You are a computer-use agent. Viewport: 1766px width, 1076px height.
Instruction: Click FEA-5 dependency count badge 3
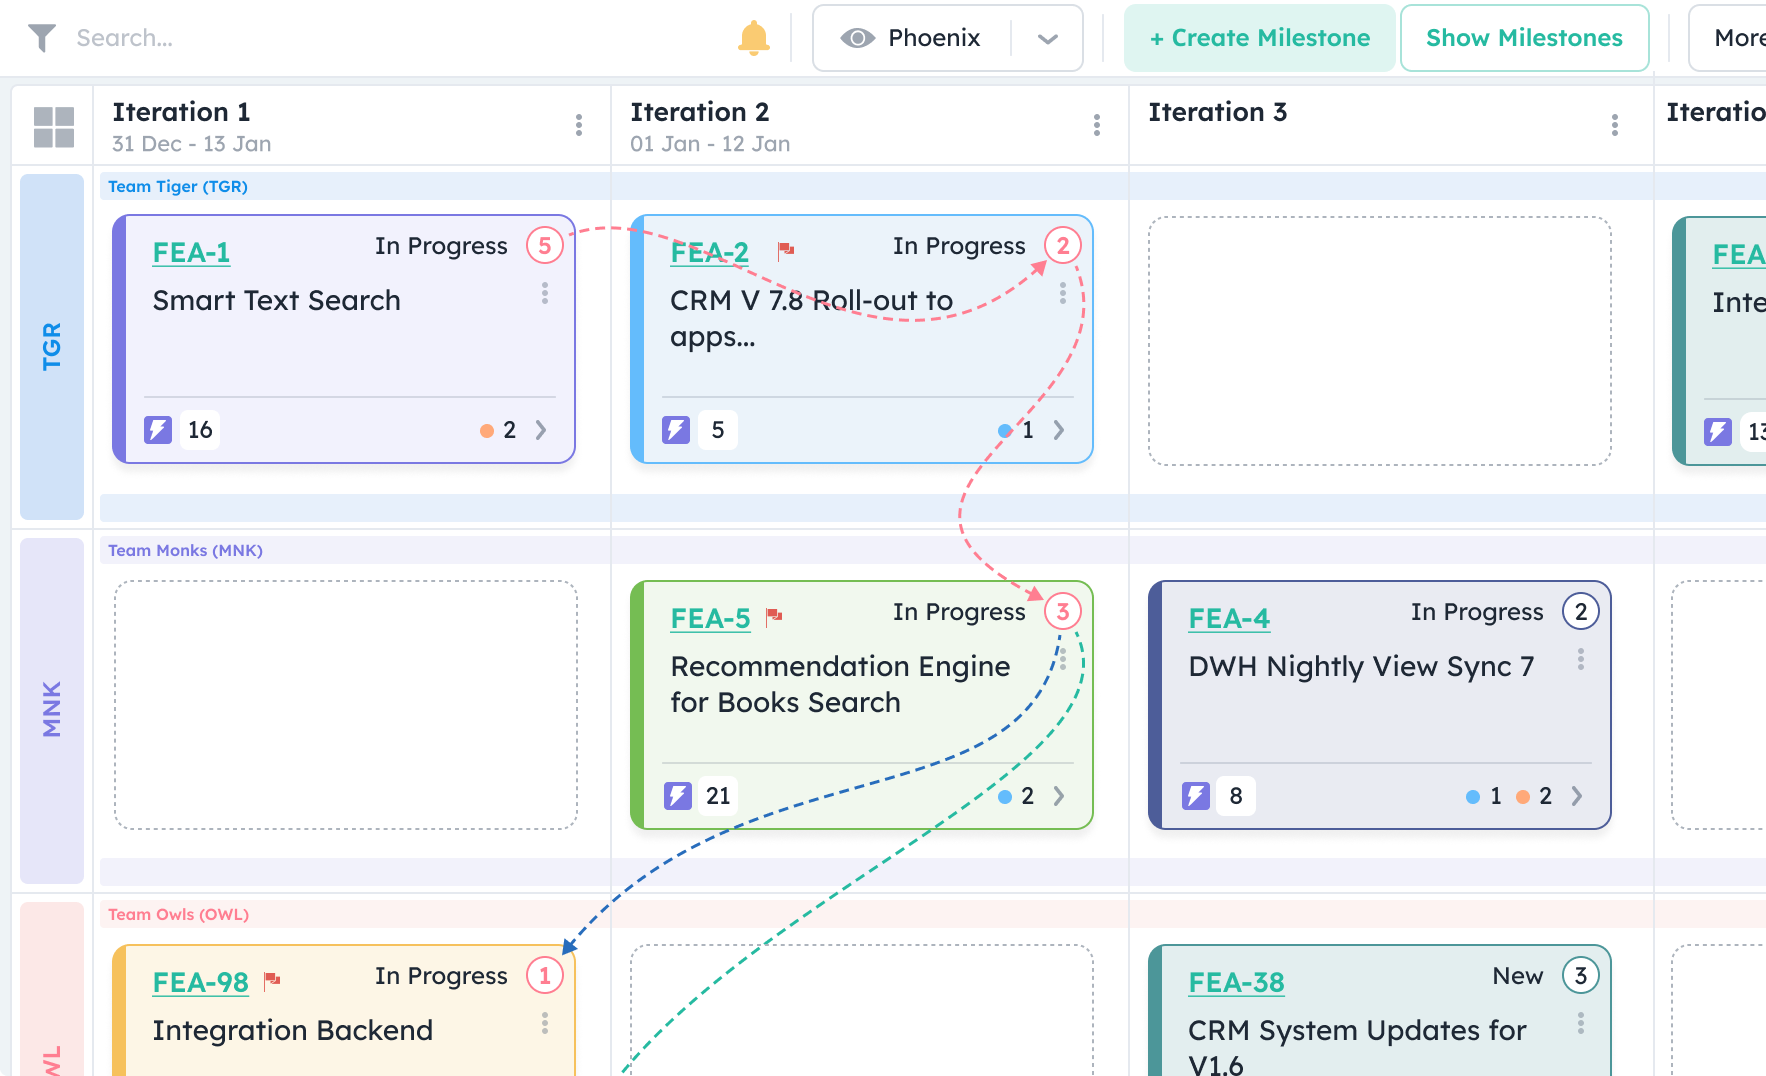1063,612
